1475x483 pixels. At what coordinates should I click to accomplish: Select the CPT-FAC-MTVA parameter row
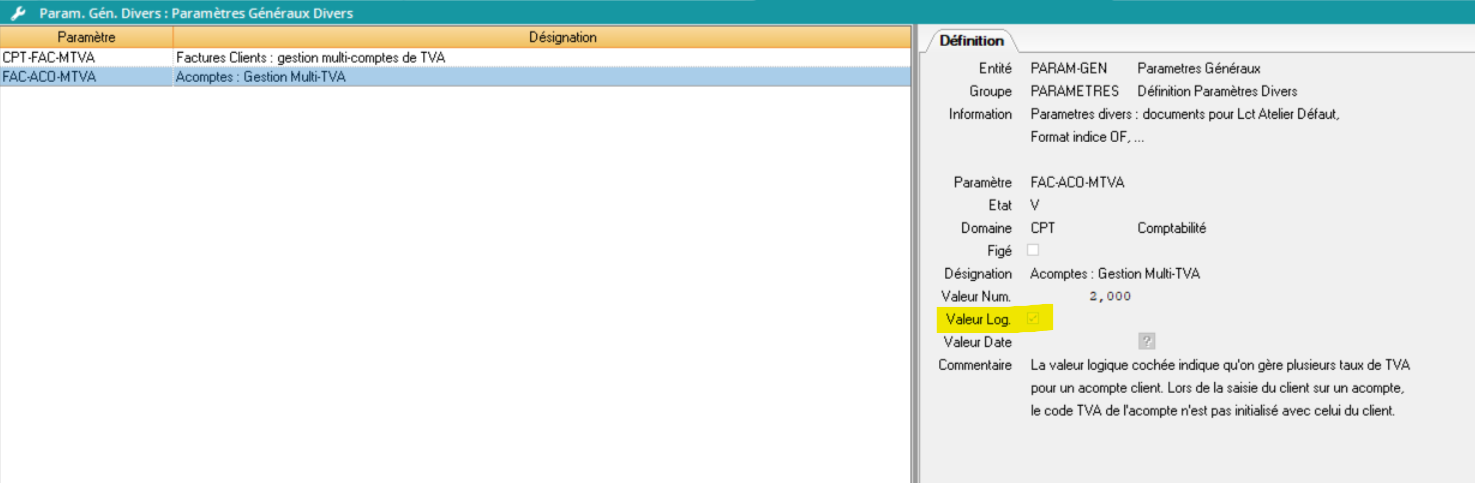coord(50,58)
